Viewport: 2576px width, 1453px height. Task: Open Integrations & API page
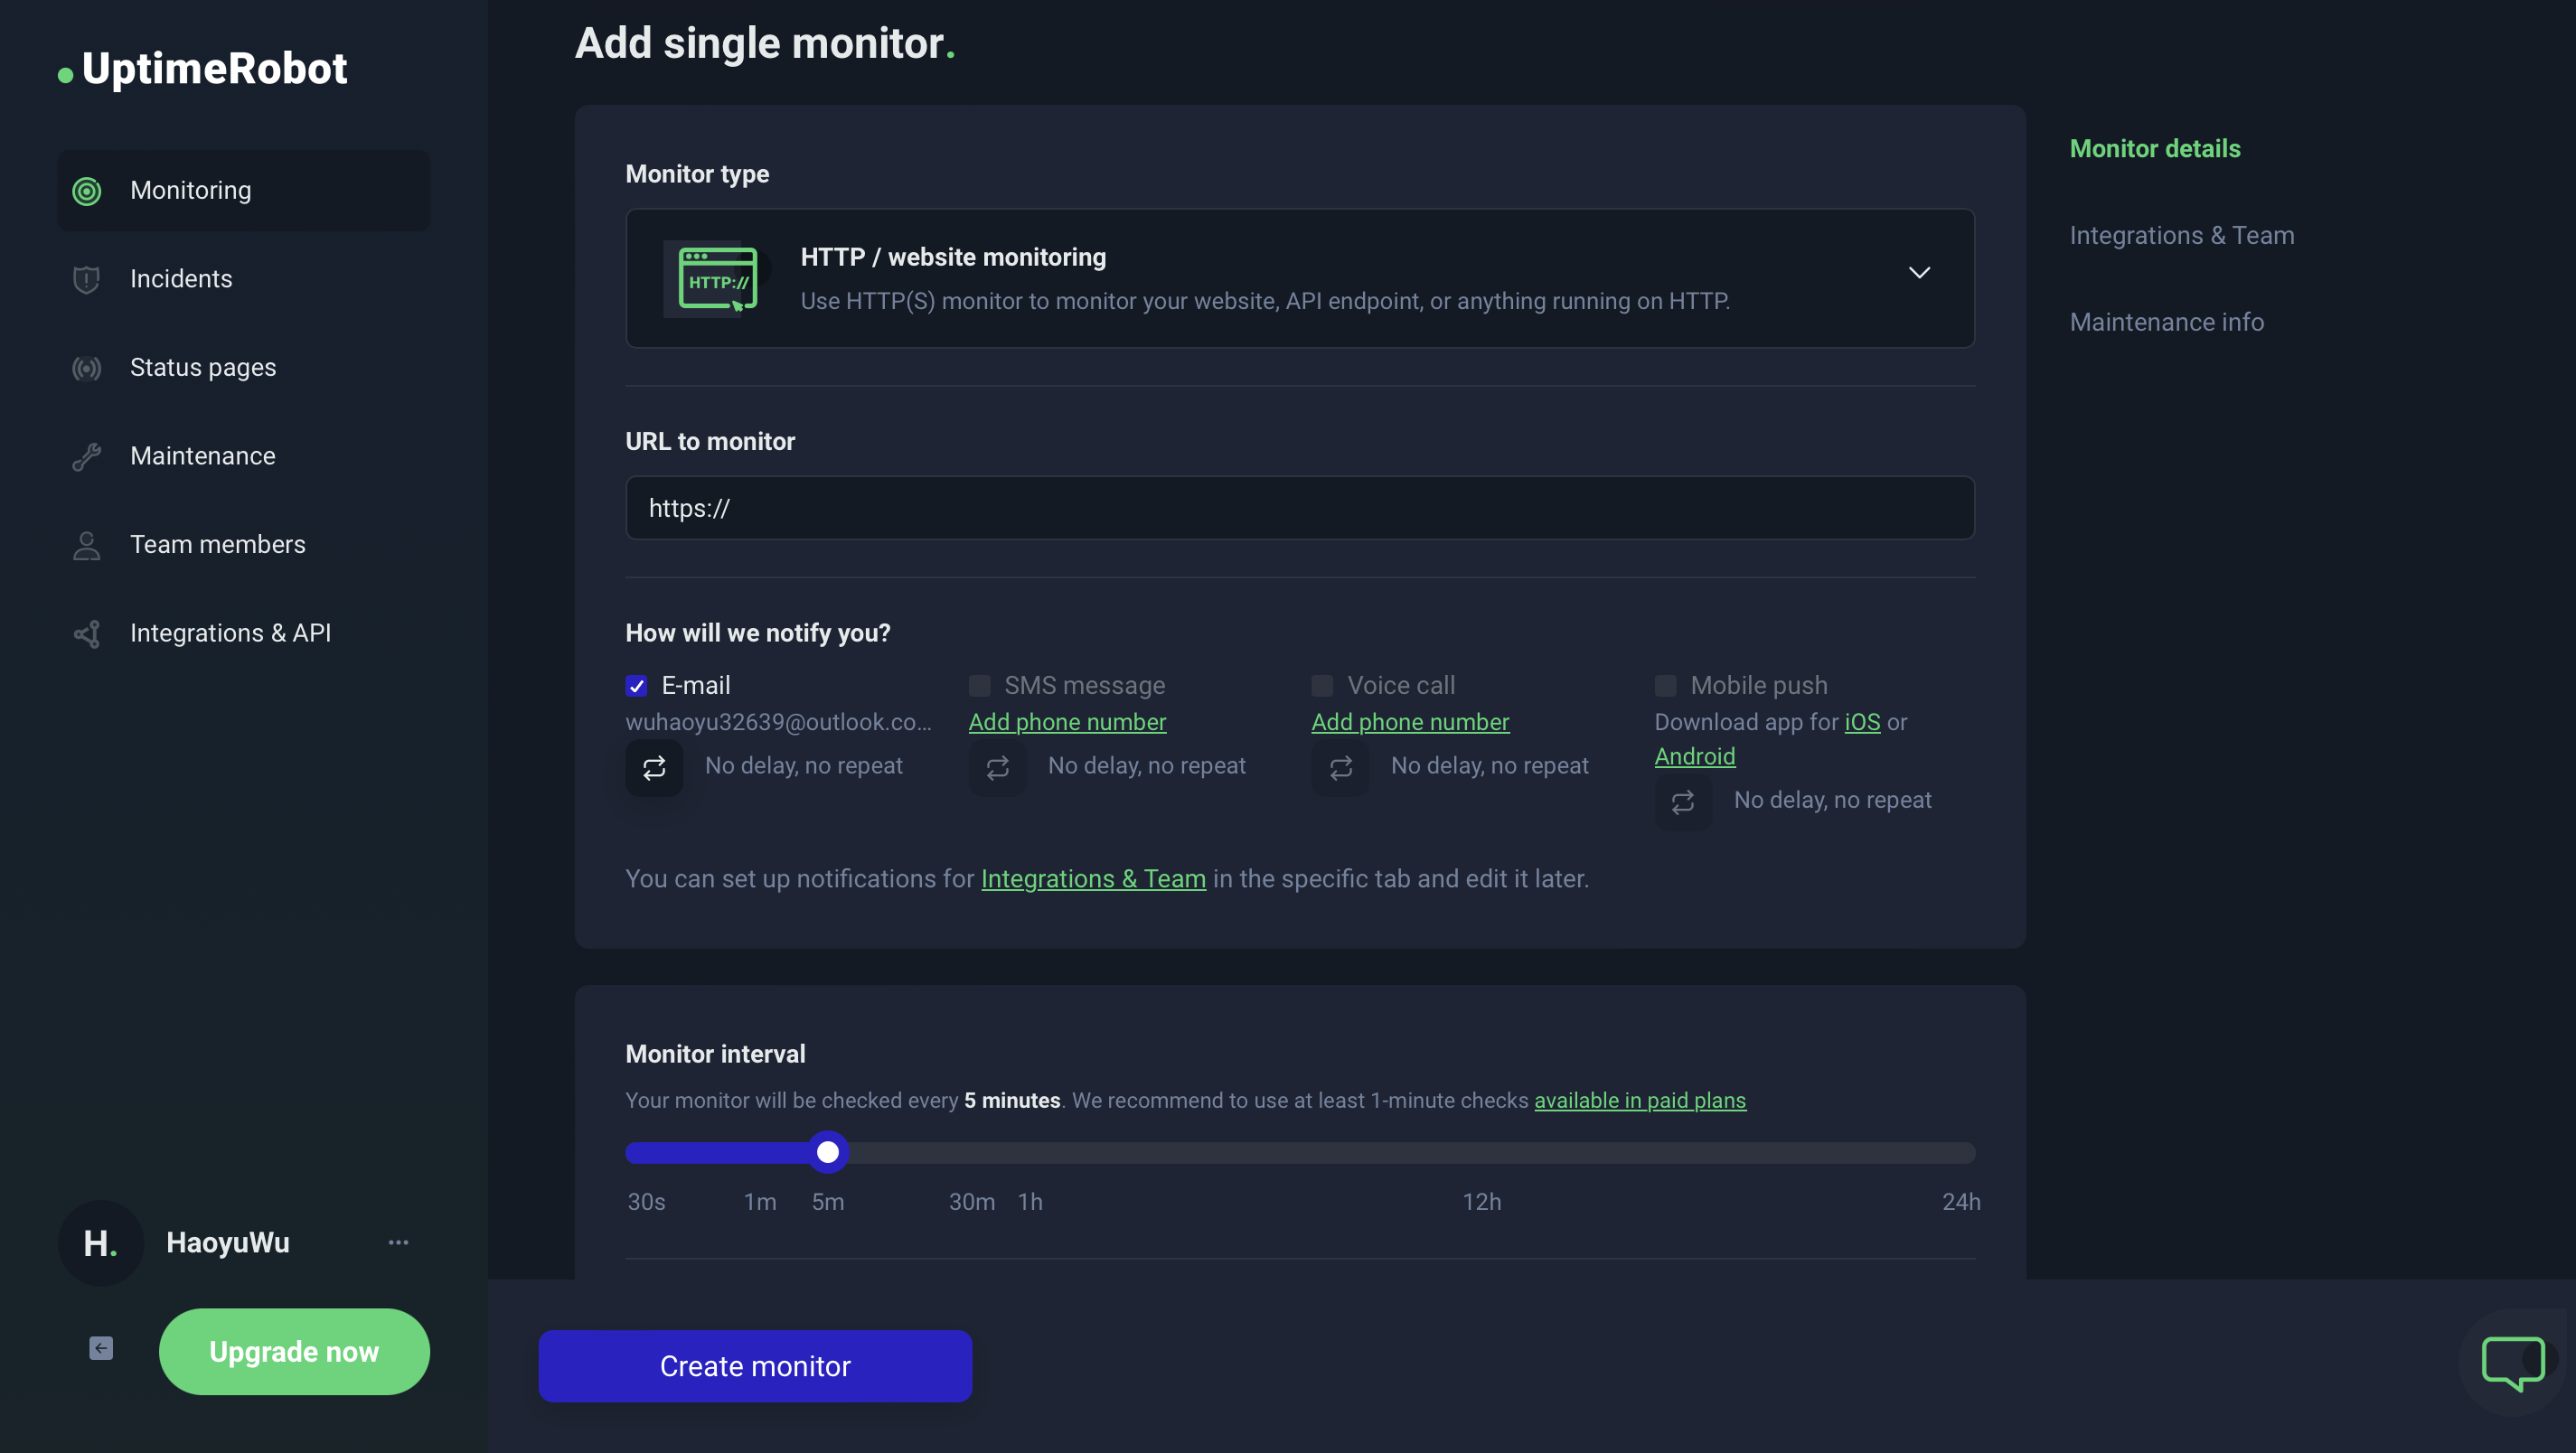(x=243, y=633)
